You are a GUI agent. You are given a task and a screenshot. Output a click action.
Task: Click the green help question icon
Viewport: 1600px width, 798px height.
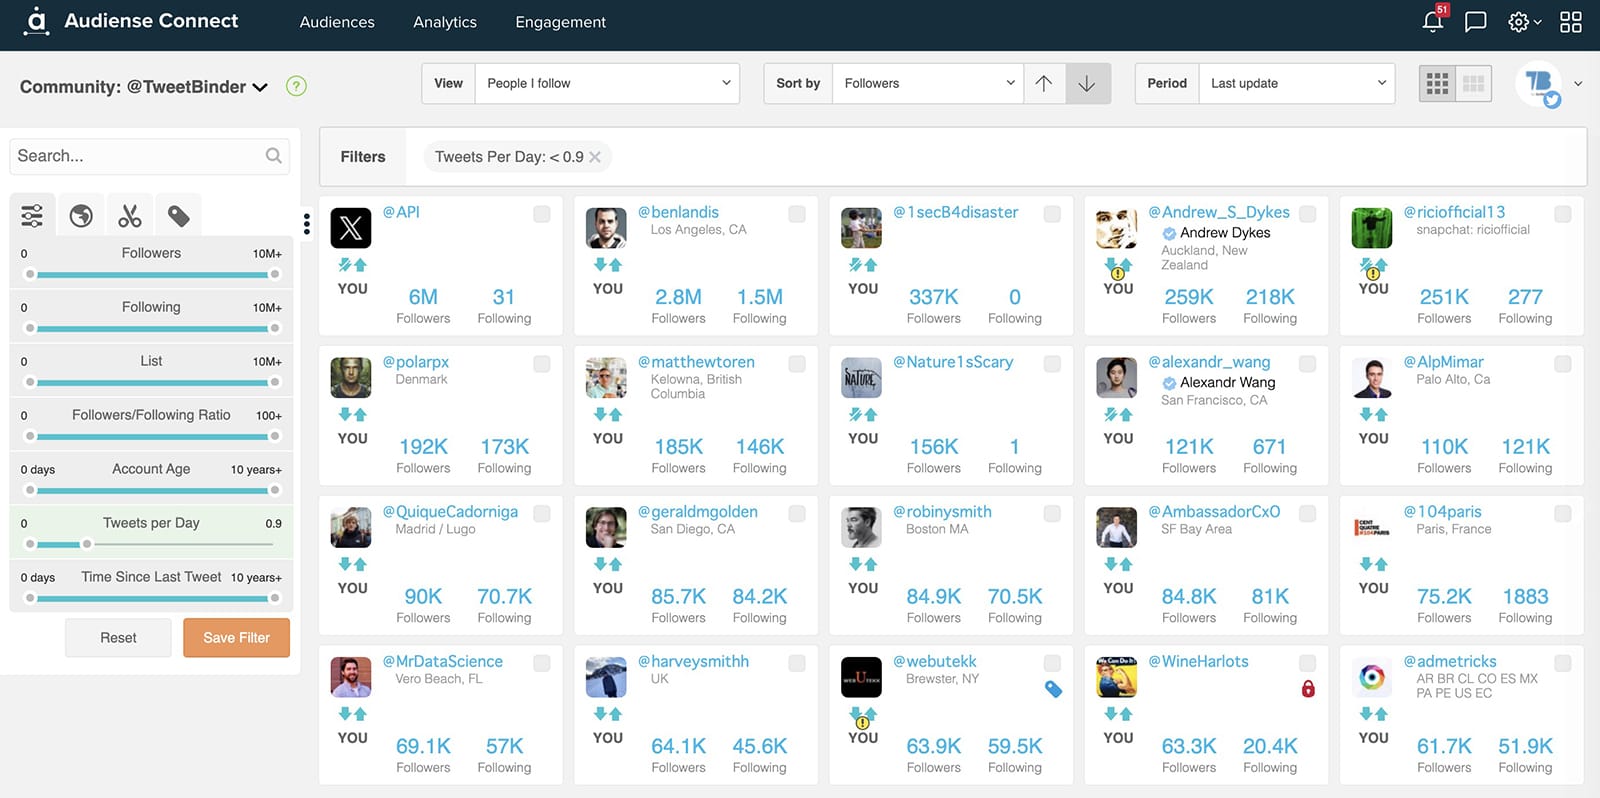296,86
